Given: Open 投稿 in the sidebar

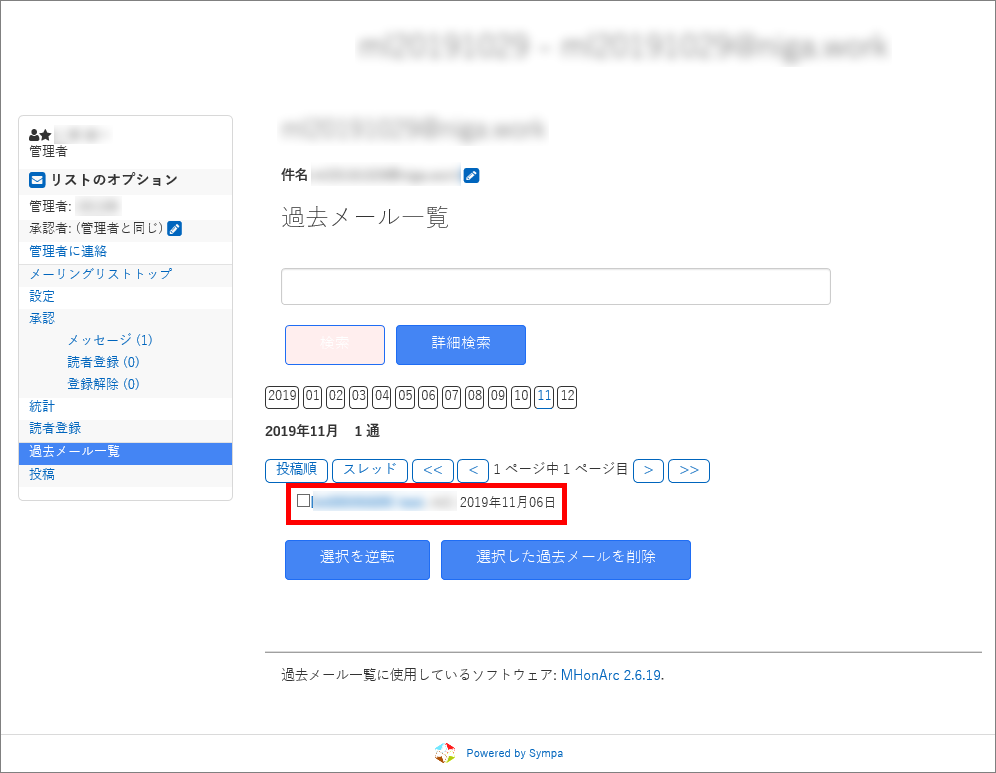Looking at the screenshot, I should (42, 474).
